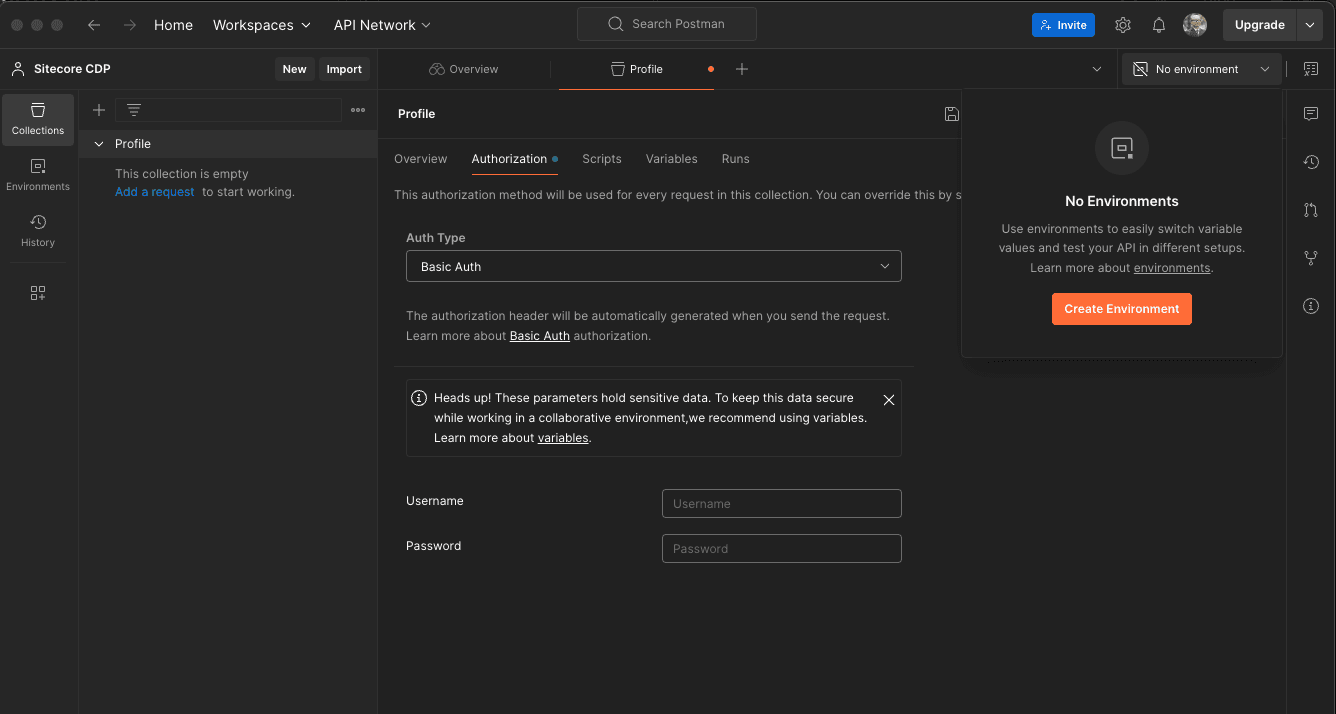Expand the Auth Type dropdown
The width and height of the screenshot is (1336, 714).
(653, 266)
